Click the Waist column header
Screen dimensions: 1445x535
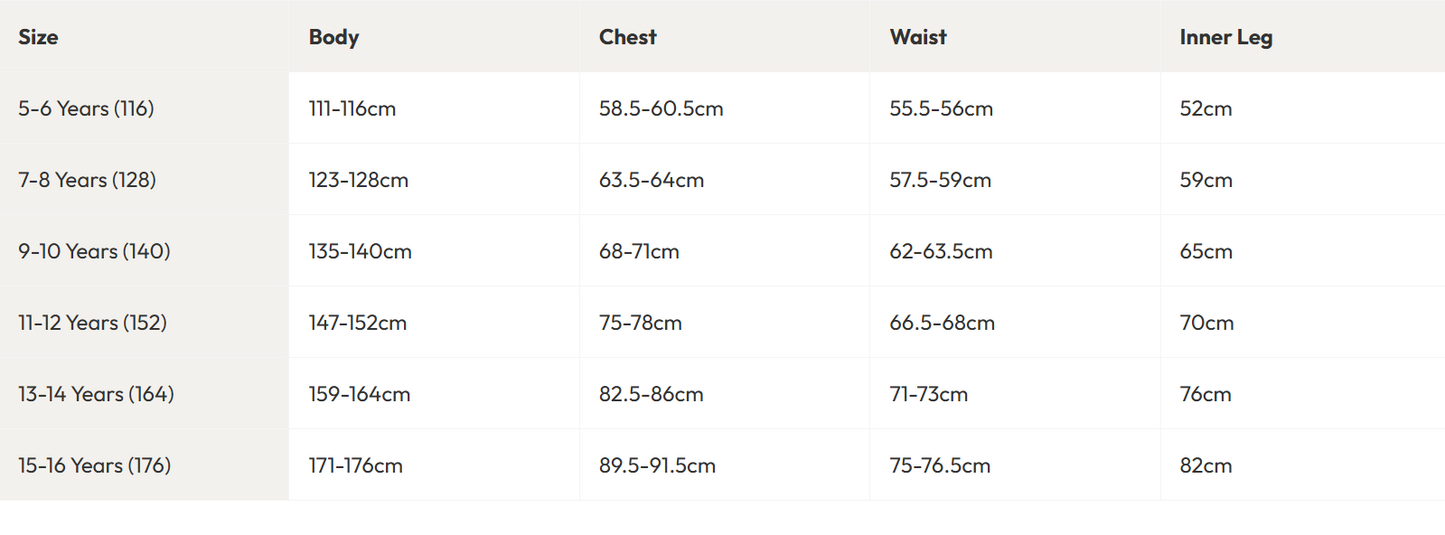click(918, 37)
